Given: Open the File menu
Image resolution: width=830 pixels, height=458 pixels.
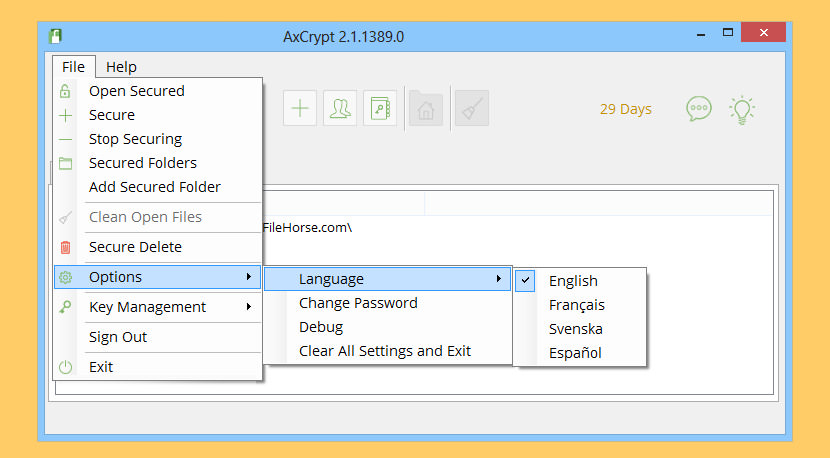Looking at the screenshot, I should (x=73, y=67).
